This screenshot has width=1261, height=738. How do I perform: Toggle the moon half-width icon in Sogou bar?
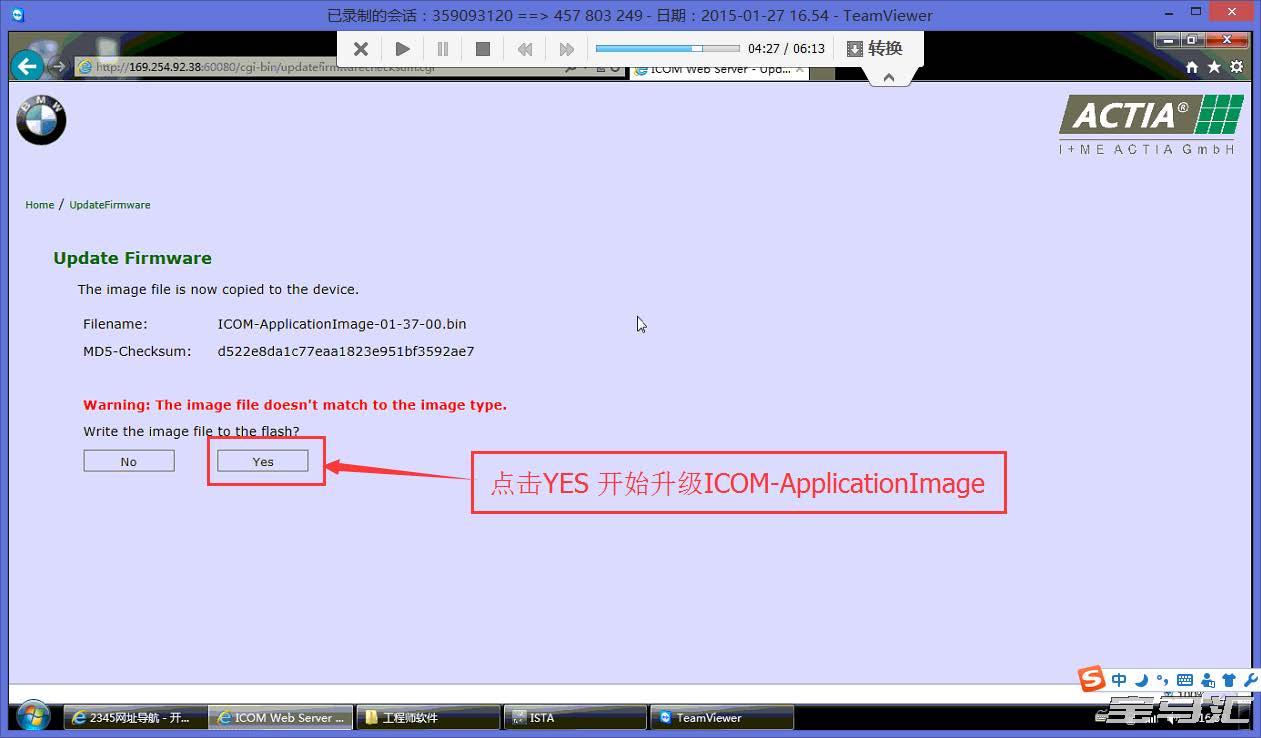coord(1142,680)
